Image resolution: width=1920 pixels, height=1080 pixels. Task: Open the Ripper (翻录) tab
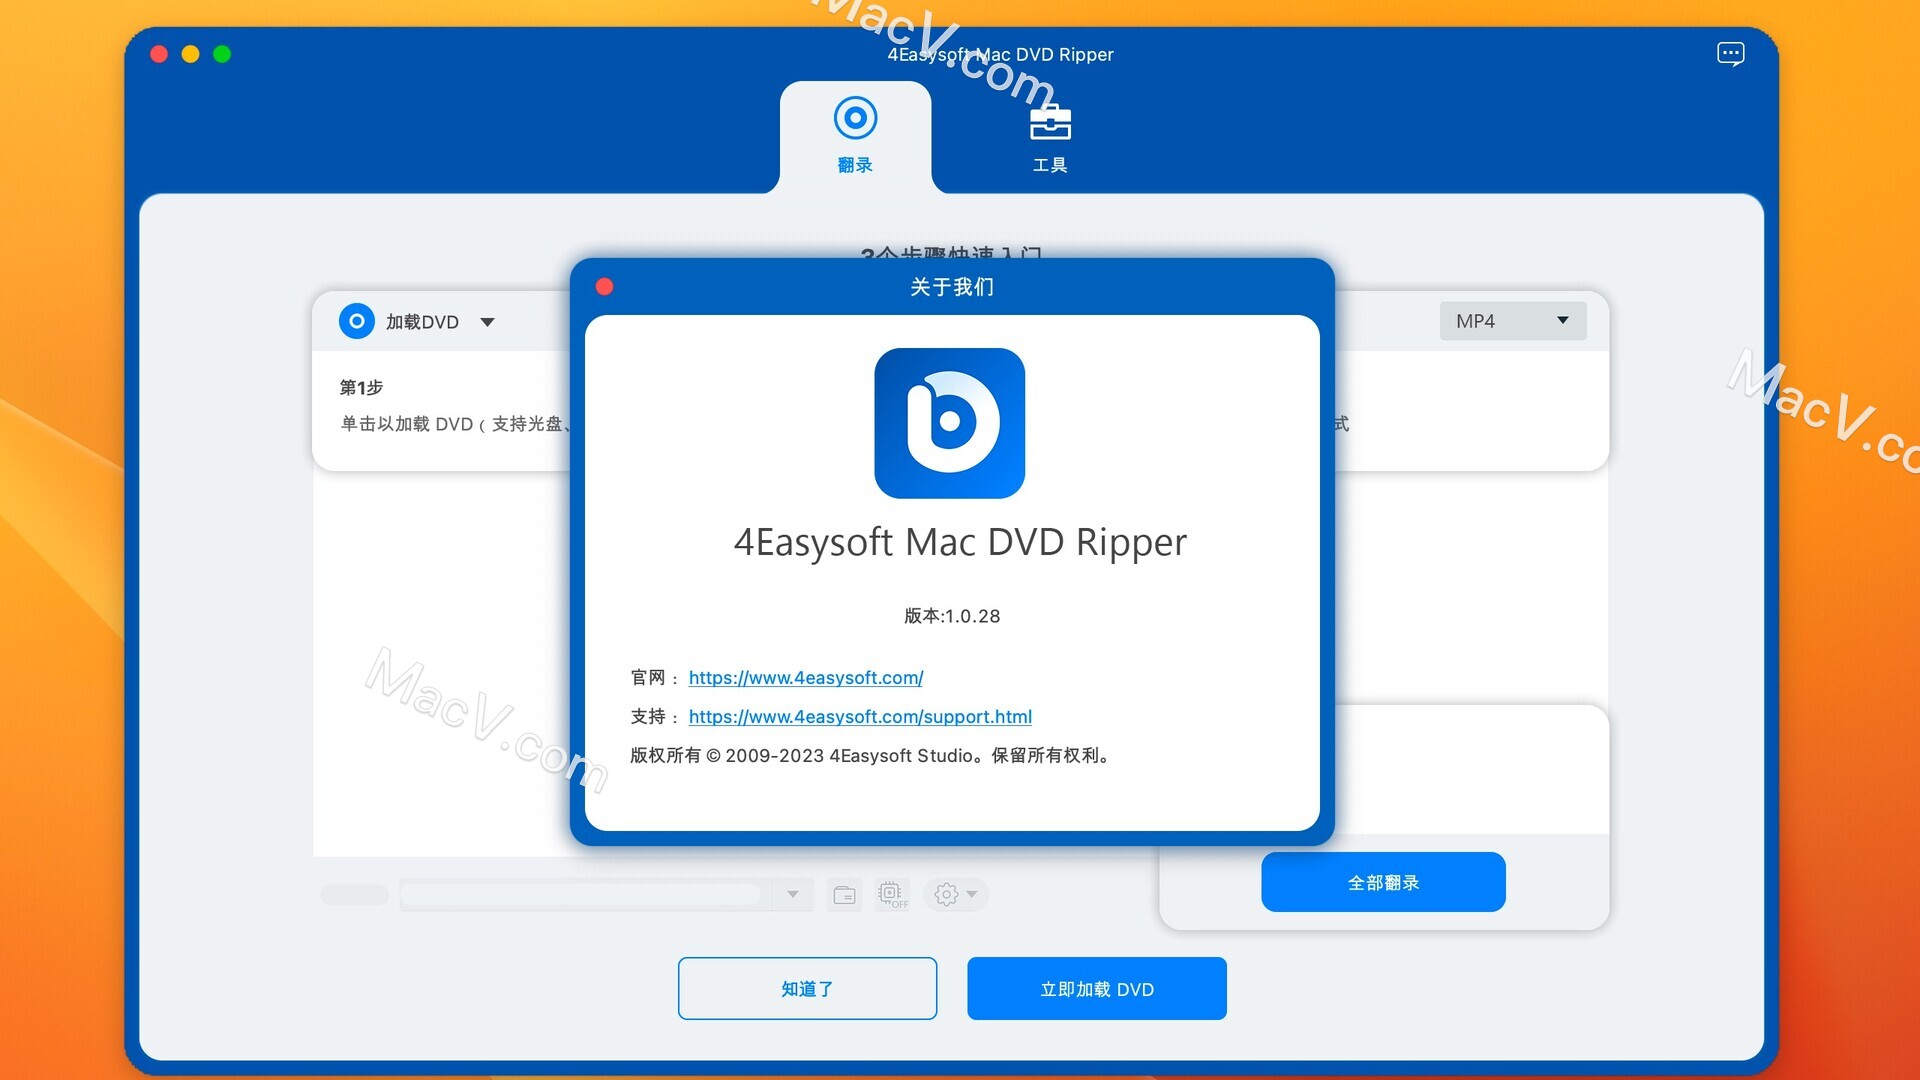855,136
